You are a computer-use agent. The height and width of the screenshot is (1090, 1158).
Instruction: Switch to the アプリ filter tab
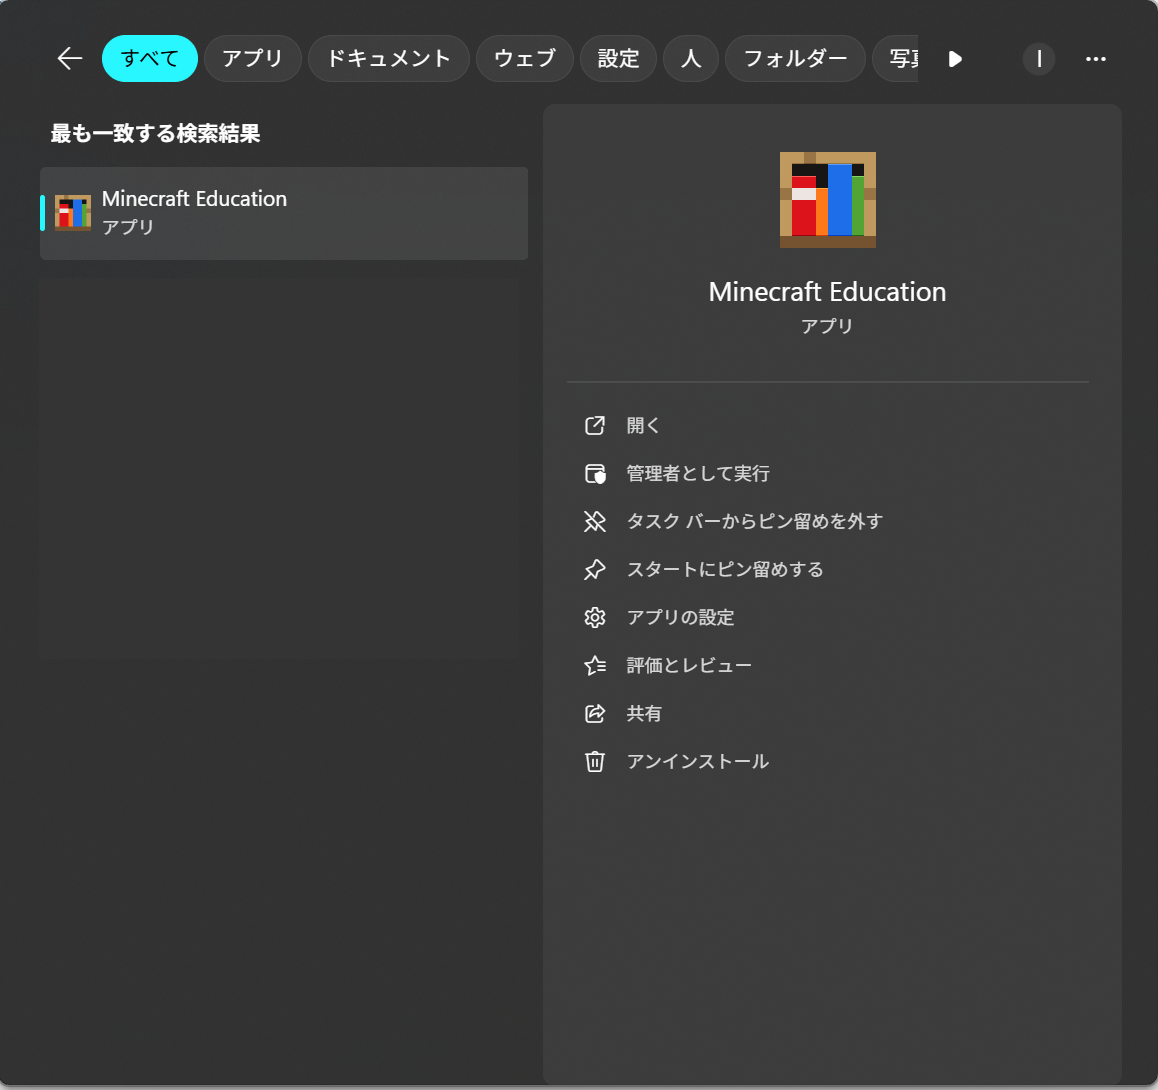[x=253, y=58]
